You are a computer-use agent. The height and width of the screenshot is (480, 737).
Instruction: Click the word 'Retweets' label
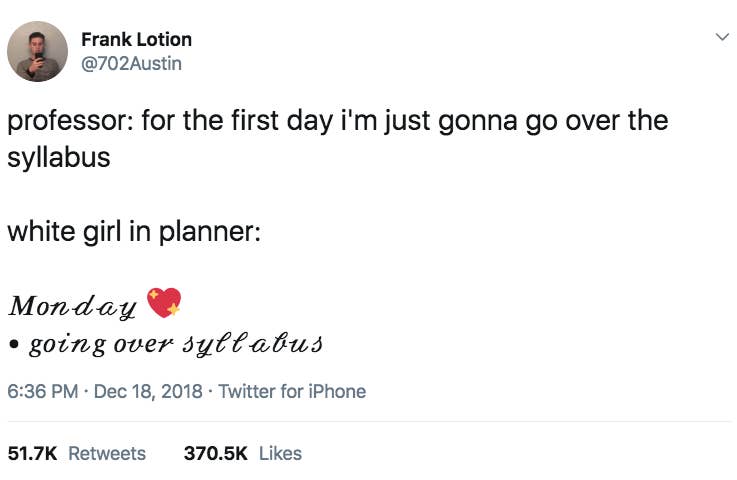[x=107, y=453]
